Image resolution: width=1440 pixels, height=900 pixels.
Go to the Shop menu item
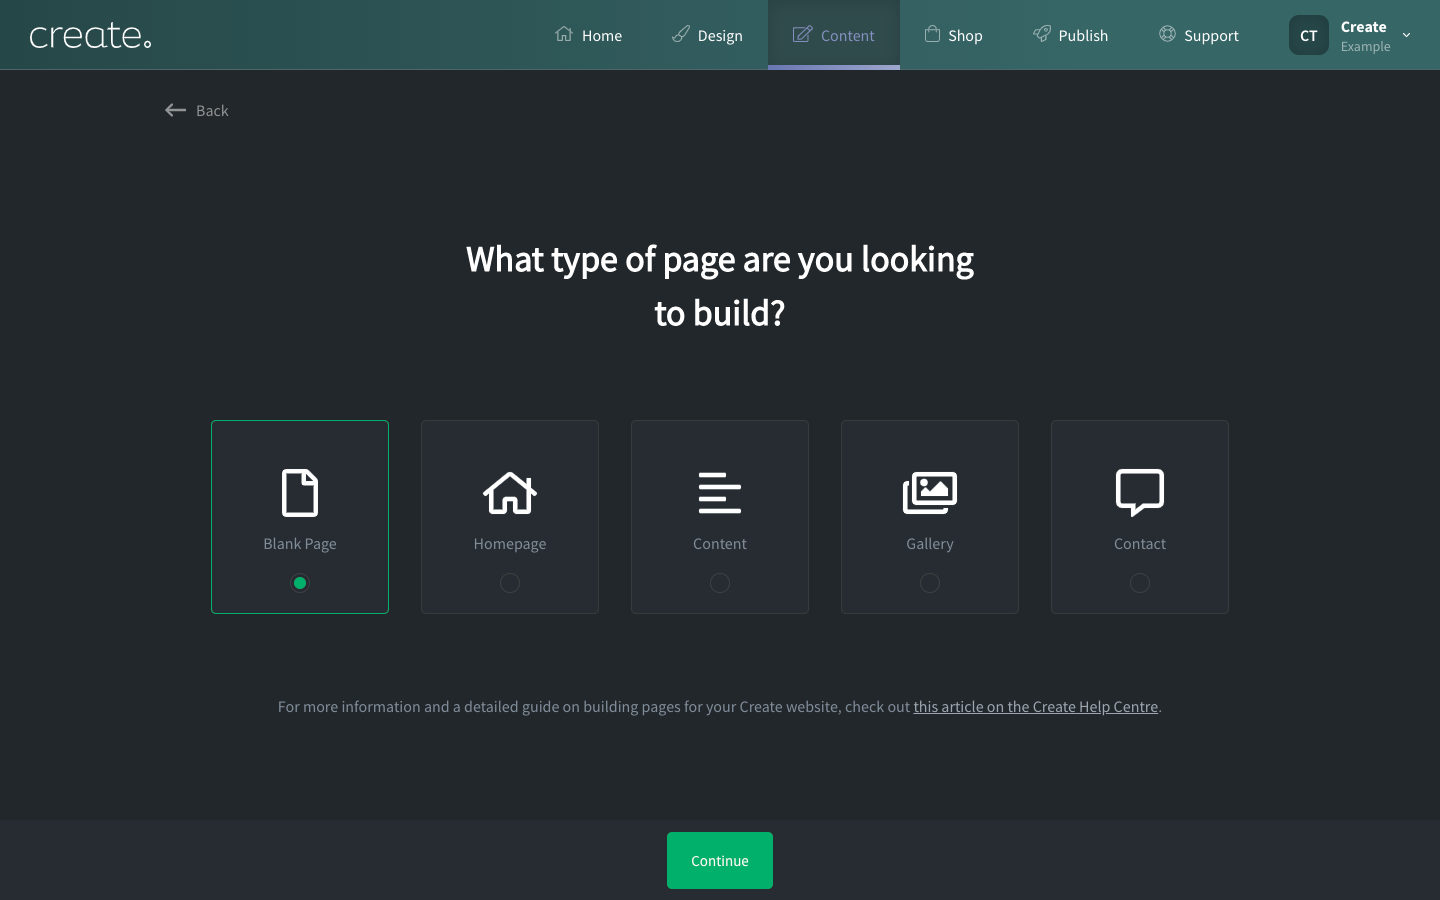coord(953,35)
